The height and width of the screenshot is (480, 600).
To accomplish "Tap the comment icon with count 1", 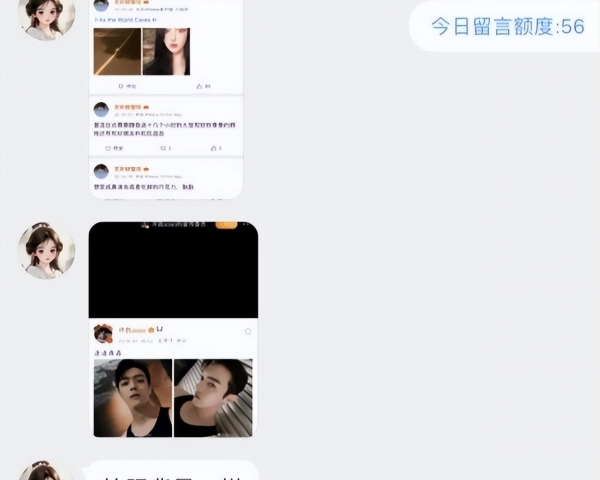I will click(163, 148).
